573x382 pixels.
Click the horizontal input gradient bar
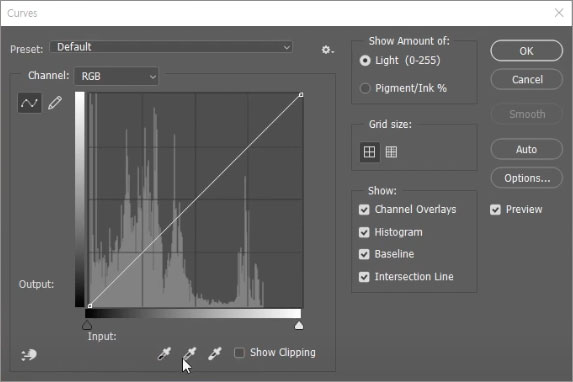193,313
